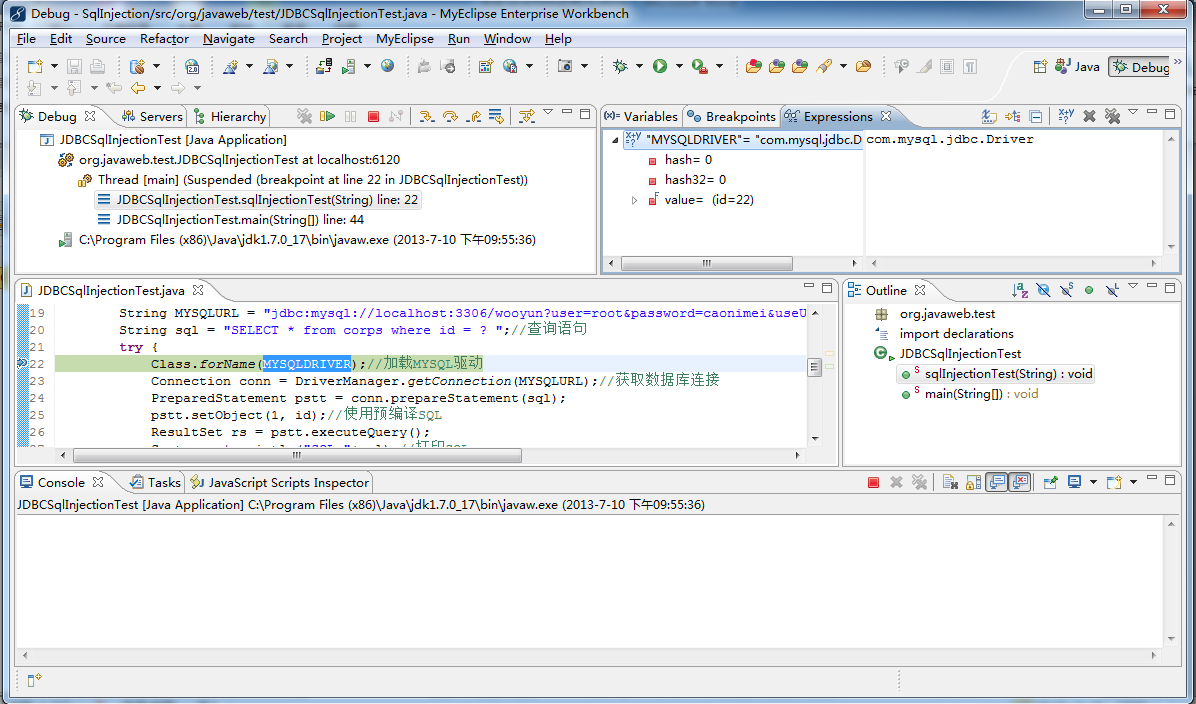Toggle Show Console When Standard Error Changes
Viewport: 1196px width, 704px height.
tap(1020, 482)
